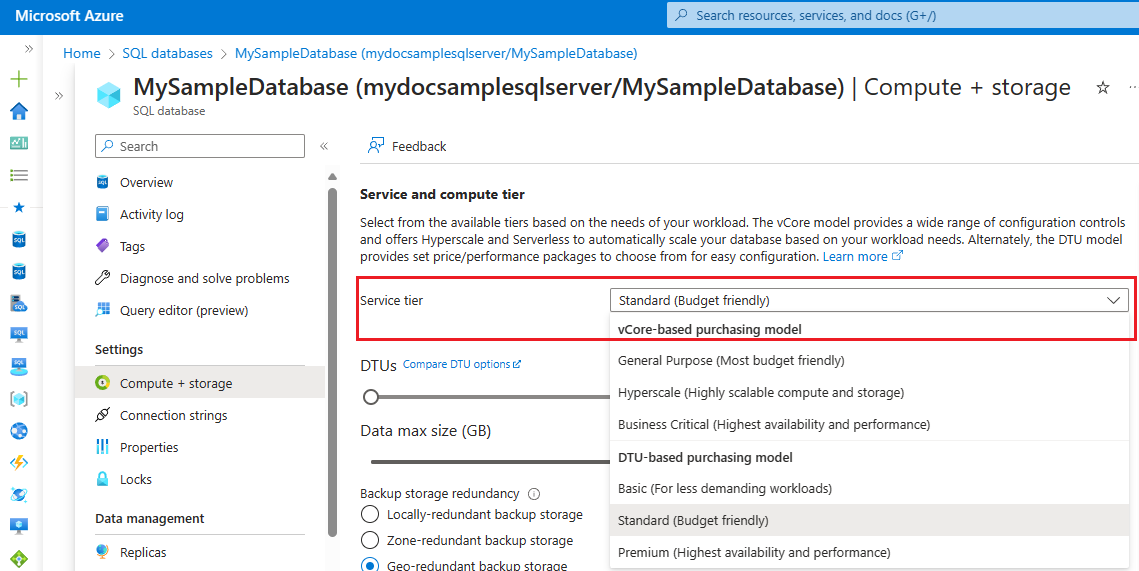Viewport: 1139px width, 571px height.
Task: Click the Query editor grid icon
Action: [102, 310]
